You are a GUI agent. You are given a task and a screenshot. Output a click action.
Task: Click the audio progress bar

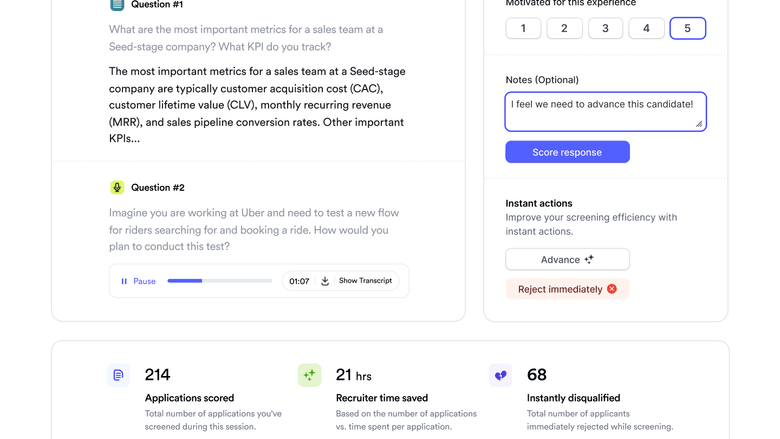pos(220,281)
